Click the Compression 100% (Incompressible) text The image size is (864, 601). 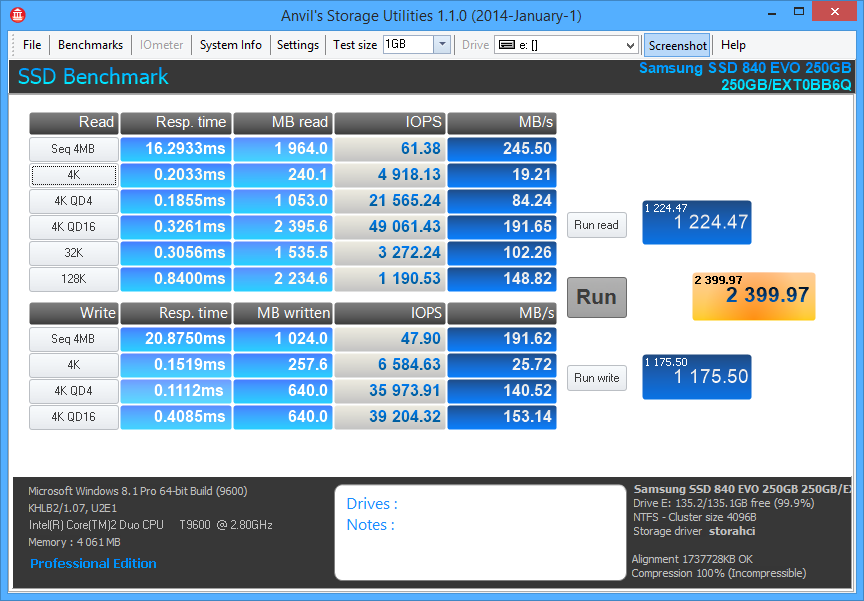pyautogui.click(x=719, y=573)
